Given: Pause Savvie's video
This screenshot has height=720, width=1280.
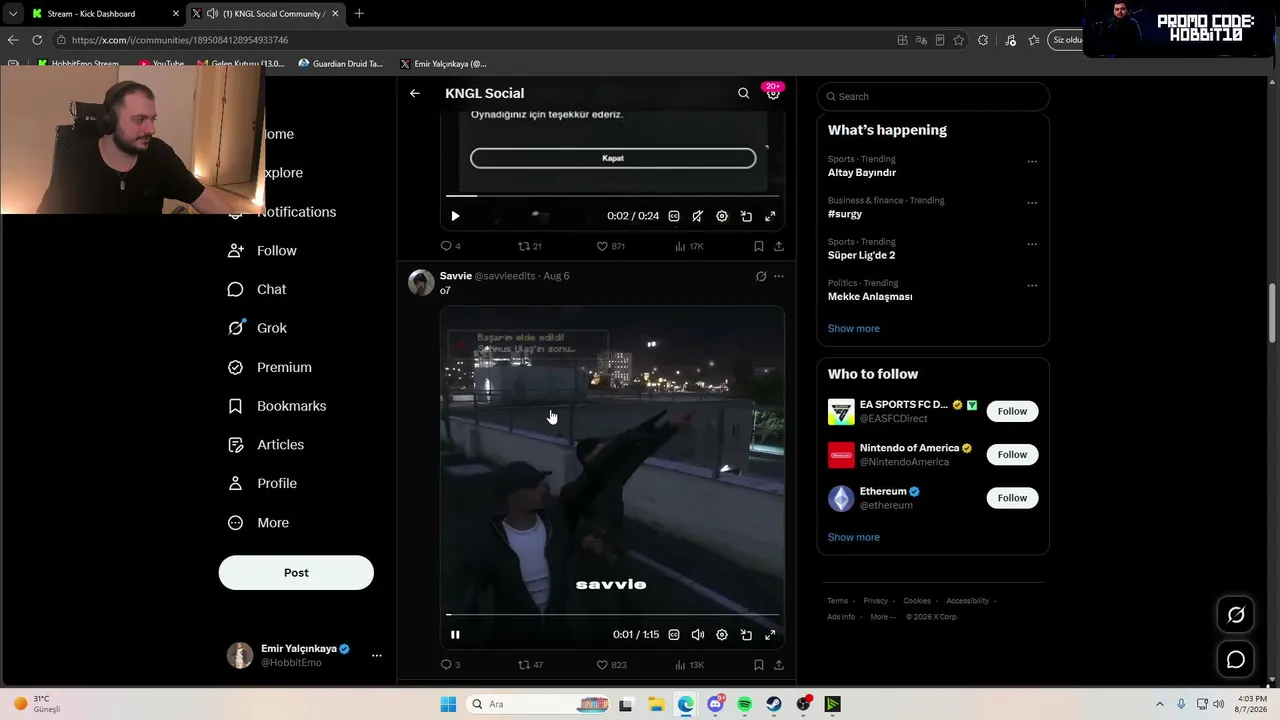Looking at the screenshot, I should 455,634.
